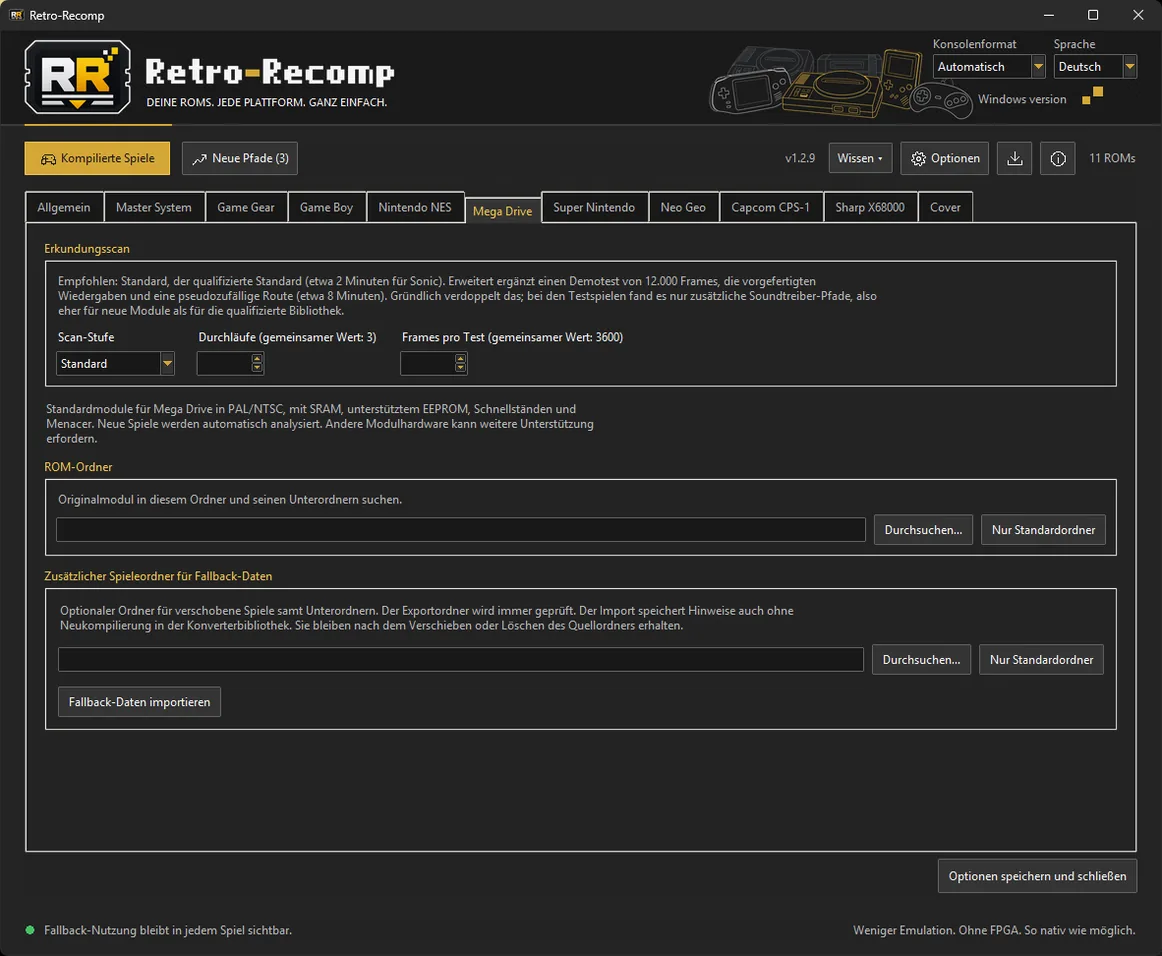This screenshot has width=1162, height=956.
Task: Open Kompilierte Spiele view
Action: point(97,159)
